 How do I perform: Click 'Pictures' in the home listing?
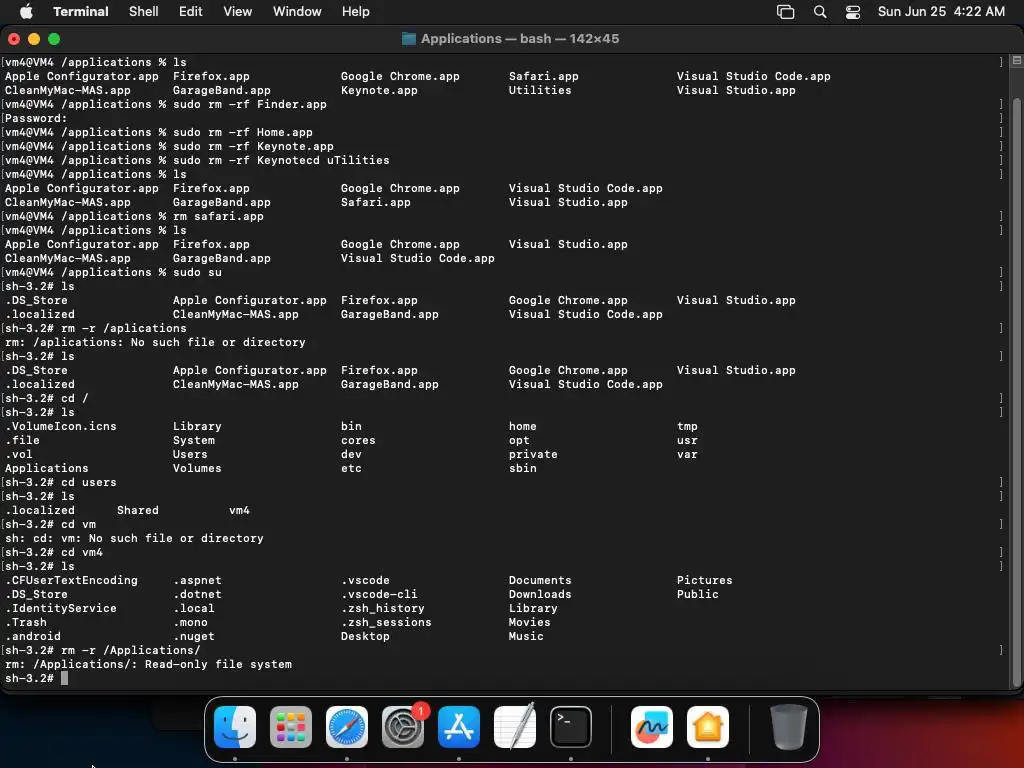(x=705, y=581)
